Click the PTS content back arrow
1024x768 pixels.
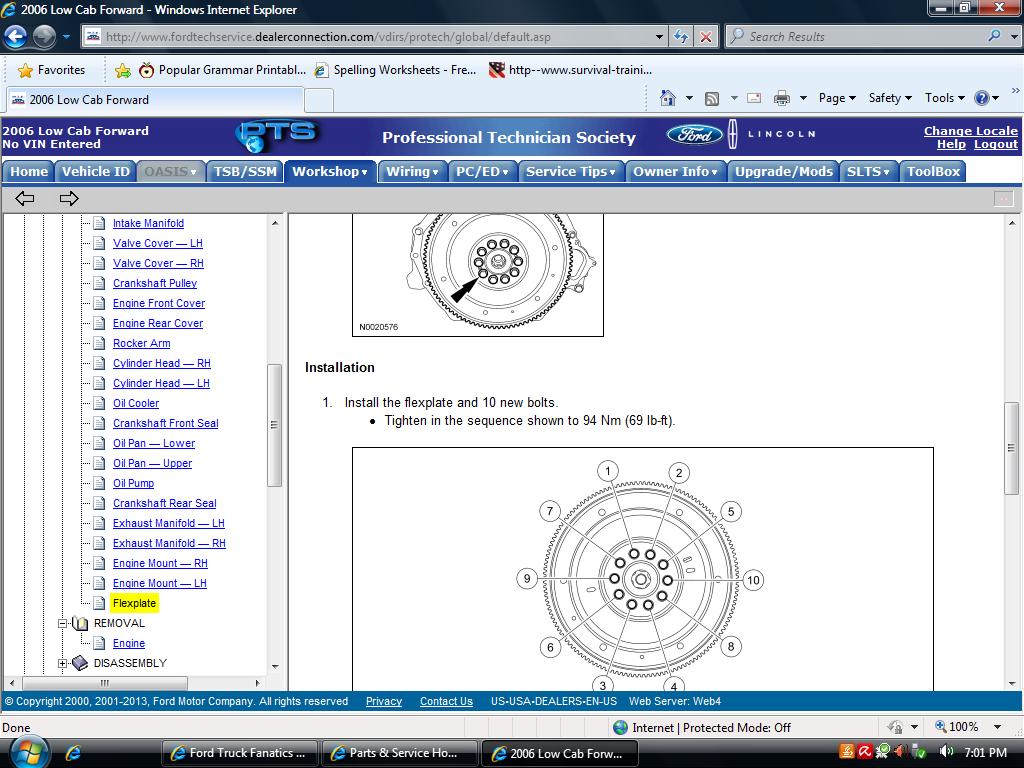[25, 198]
